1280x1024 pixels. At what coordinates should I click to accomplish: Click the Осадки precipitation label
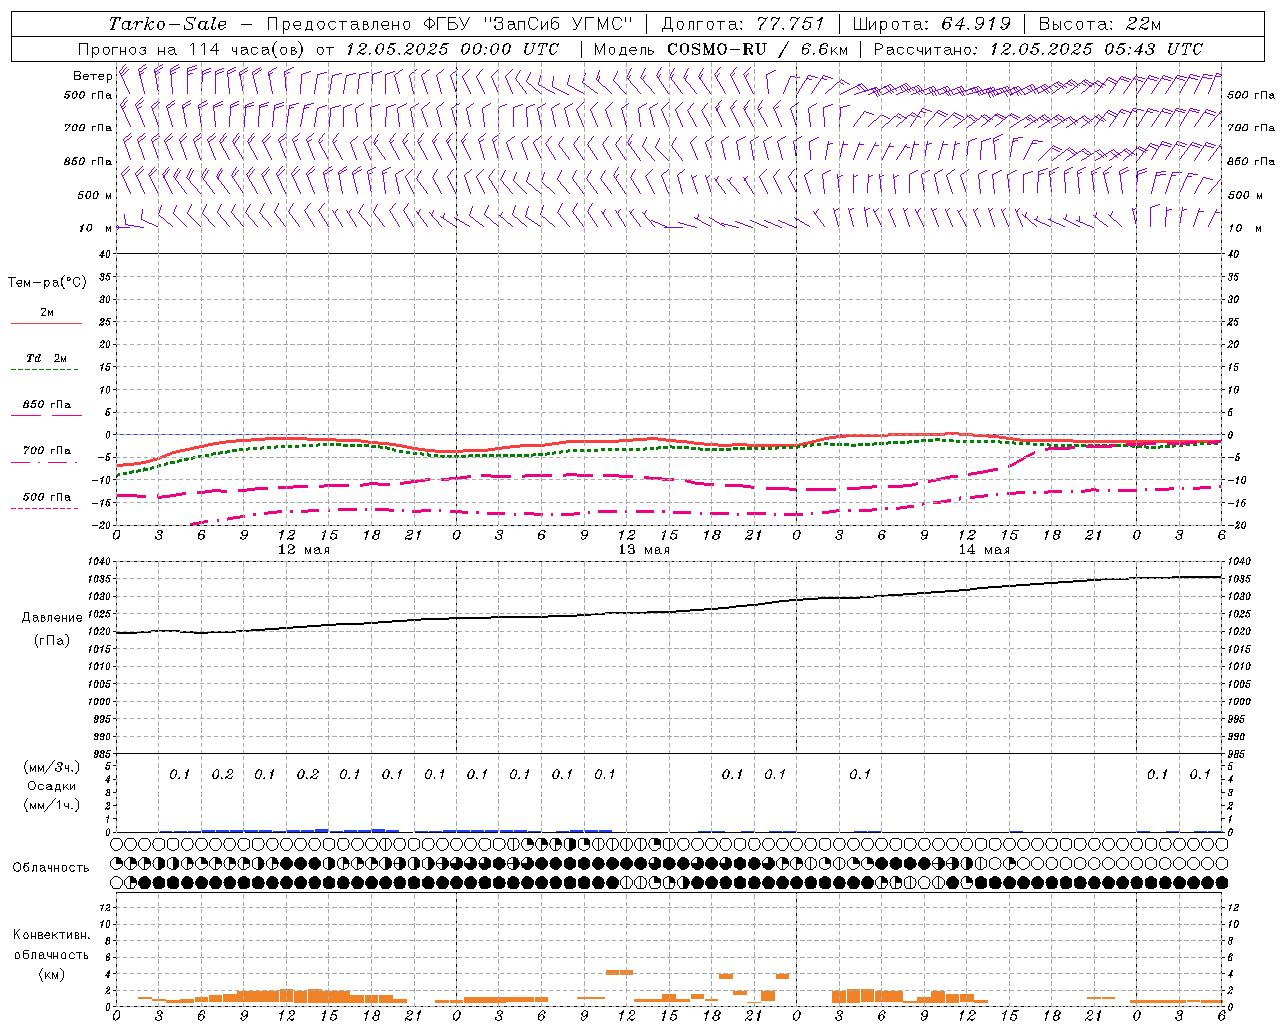(x=51, y=786)
